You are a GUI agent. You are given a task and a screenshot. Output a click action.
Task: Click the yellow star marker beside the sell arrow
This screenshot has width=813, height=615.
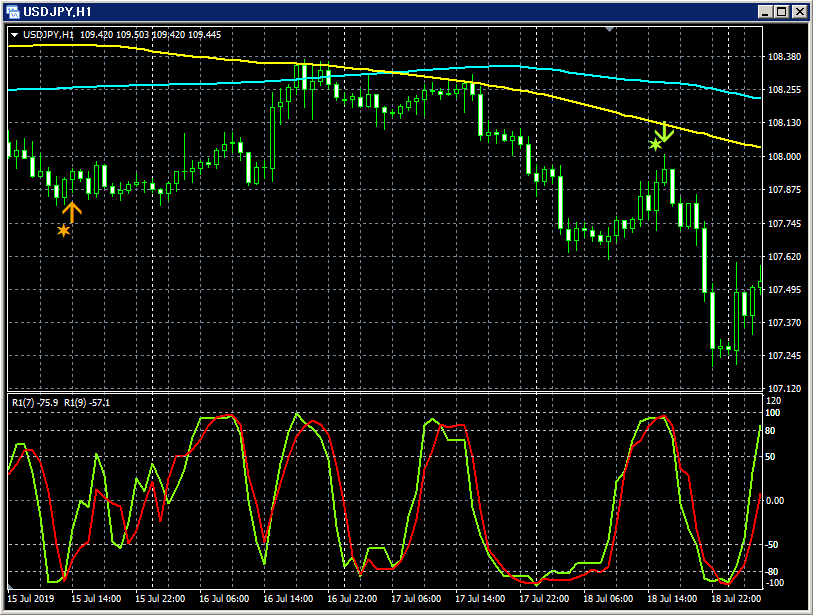(x=653, y=146)
